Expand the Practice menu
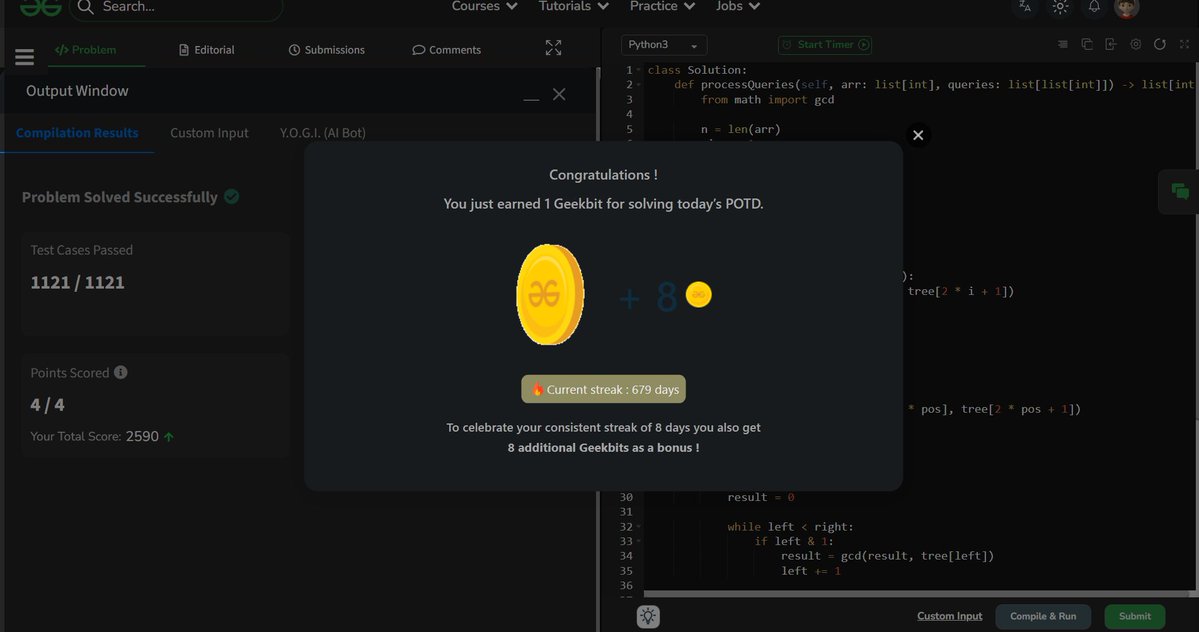Image resolution: width=1199 pixels, height=632 pixels. click(662, 6)
